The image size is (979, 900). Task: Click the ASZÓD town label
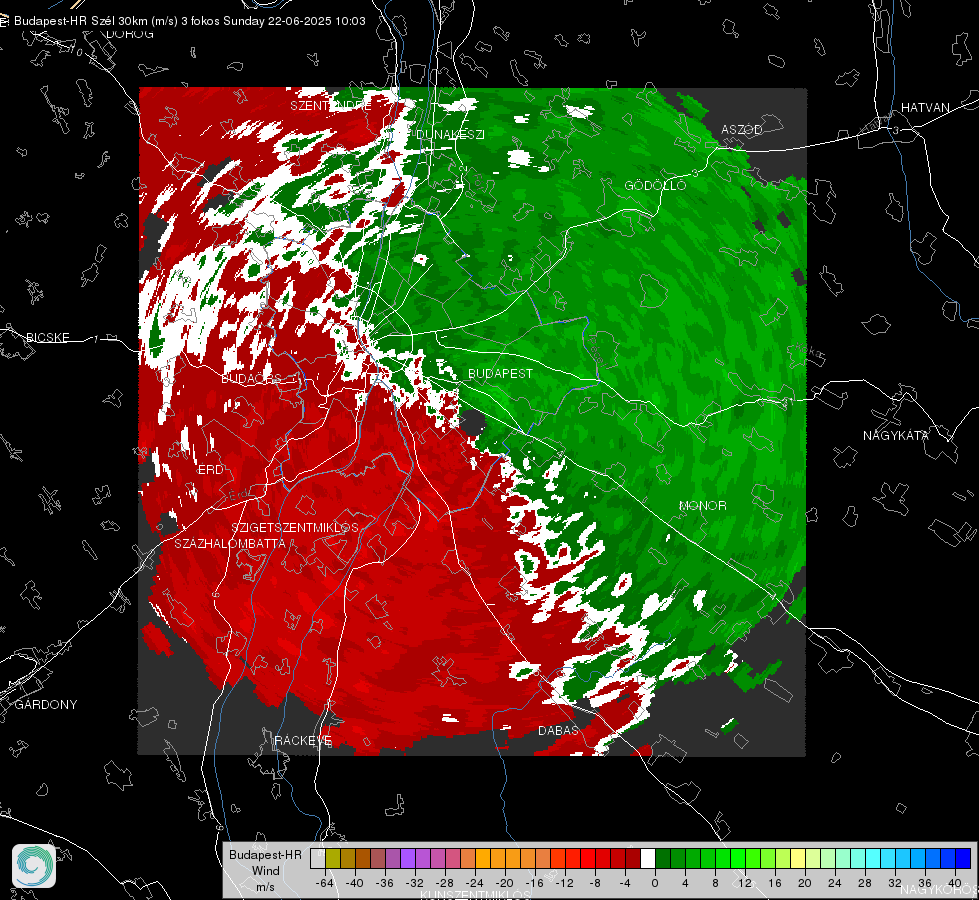click(x=742, y=129)
